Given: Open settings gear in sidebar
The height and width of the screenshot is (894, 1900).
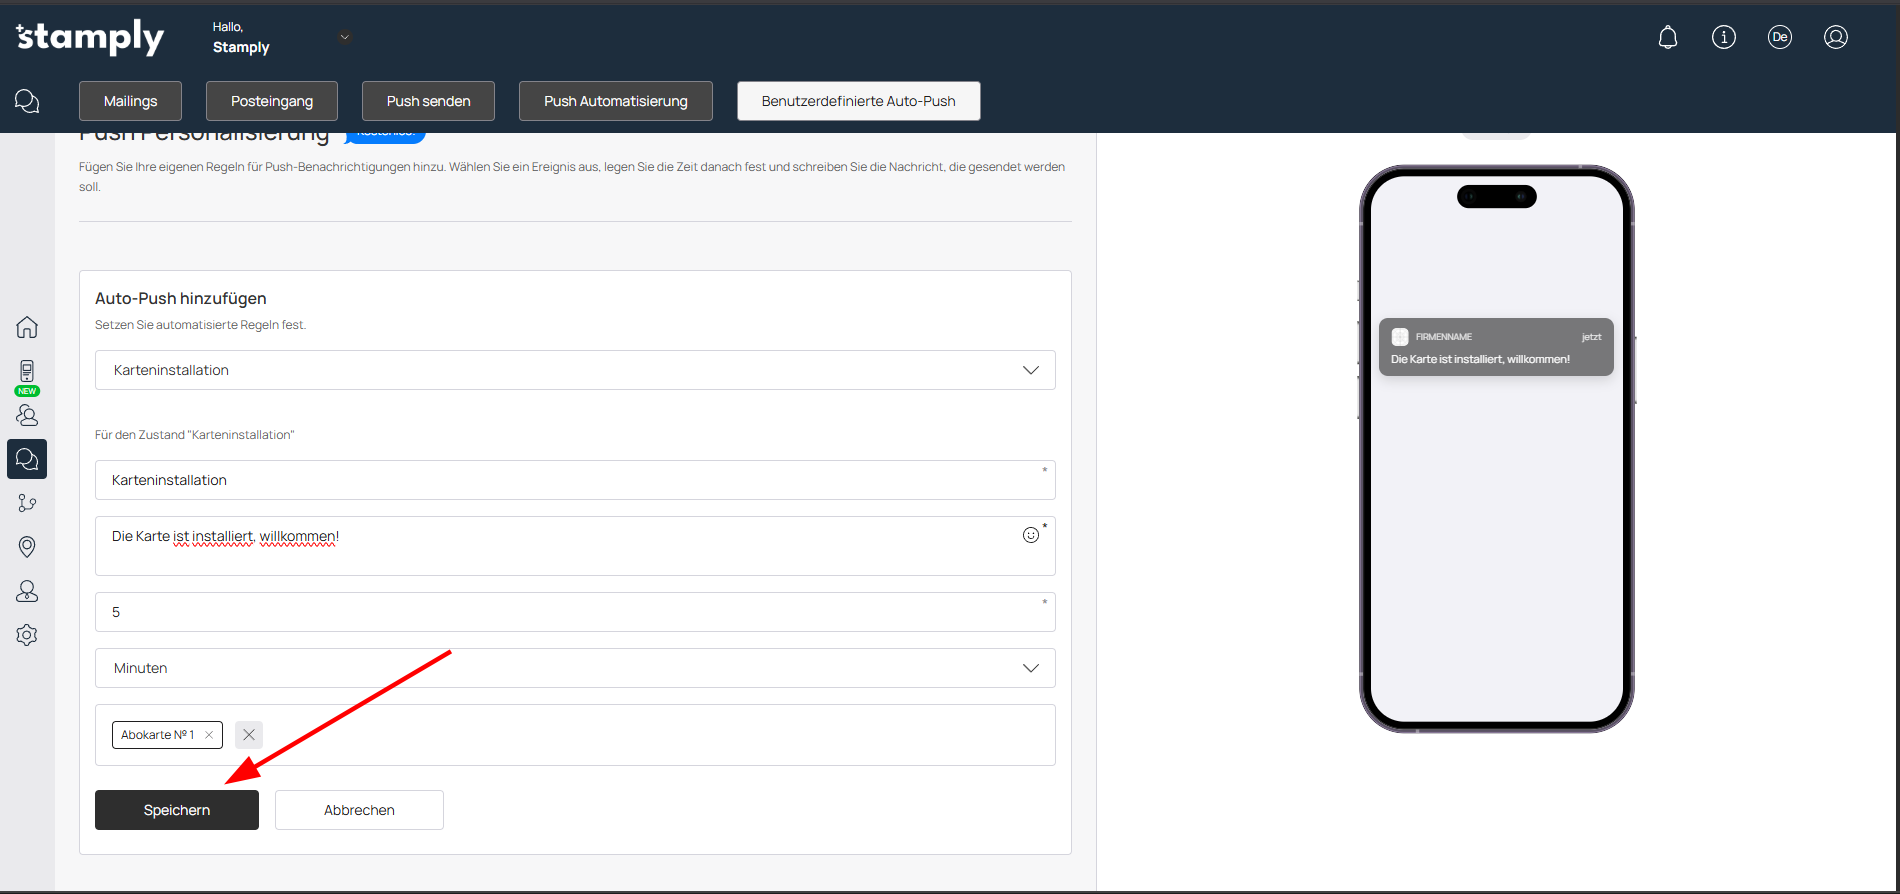Looking at the screenshot, I should tap(27, 635).
